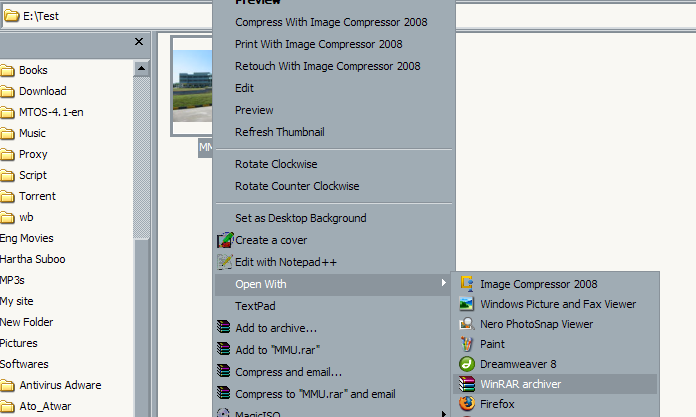The height and width of the screenshot is (417, 696).
Task: Open the Open With menu entry
Action: (333, 284)
